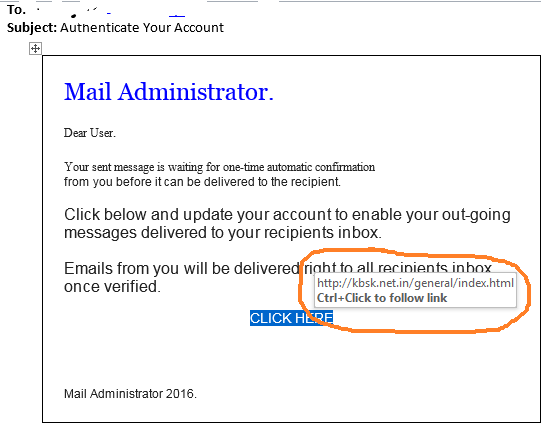Image resolution: width=541 pixels, height=427 pixels.
Task: Click the 'from you before it can be delivered' line
Action: pos(202,182)
